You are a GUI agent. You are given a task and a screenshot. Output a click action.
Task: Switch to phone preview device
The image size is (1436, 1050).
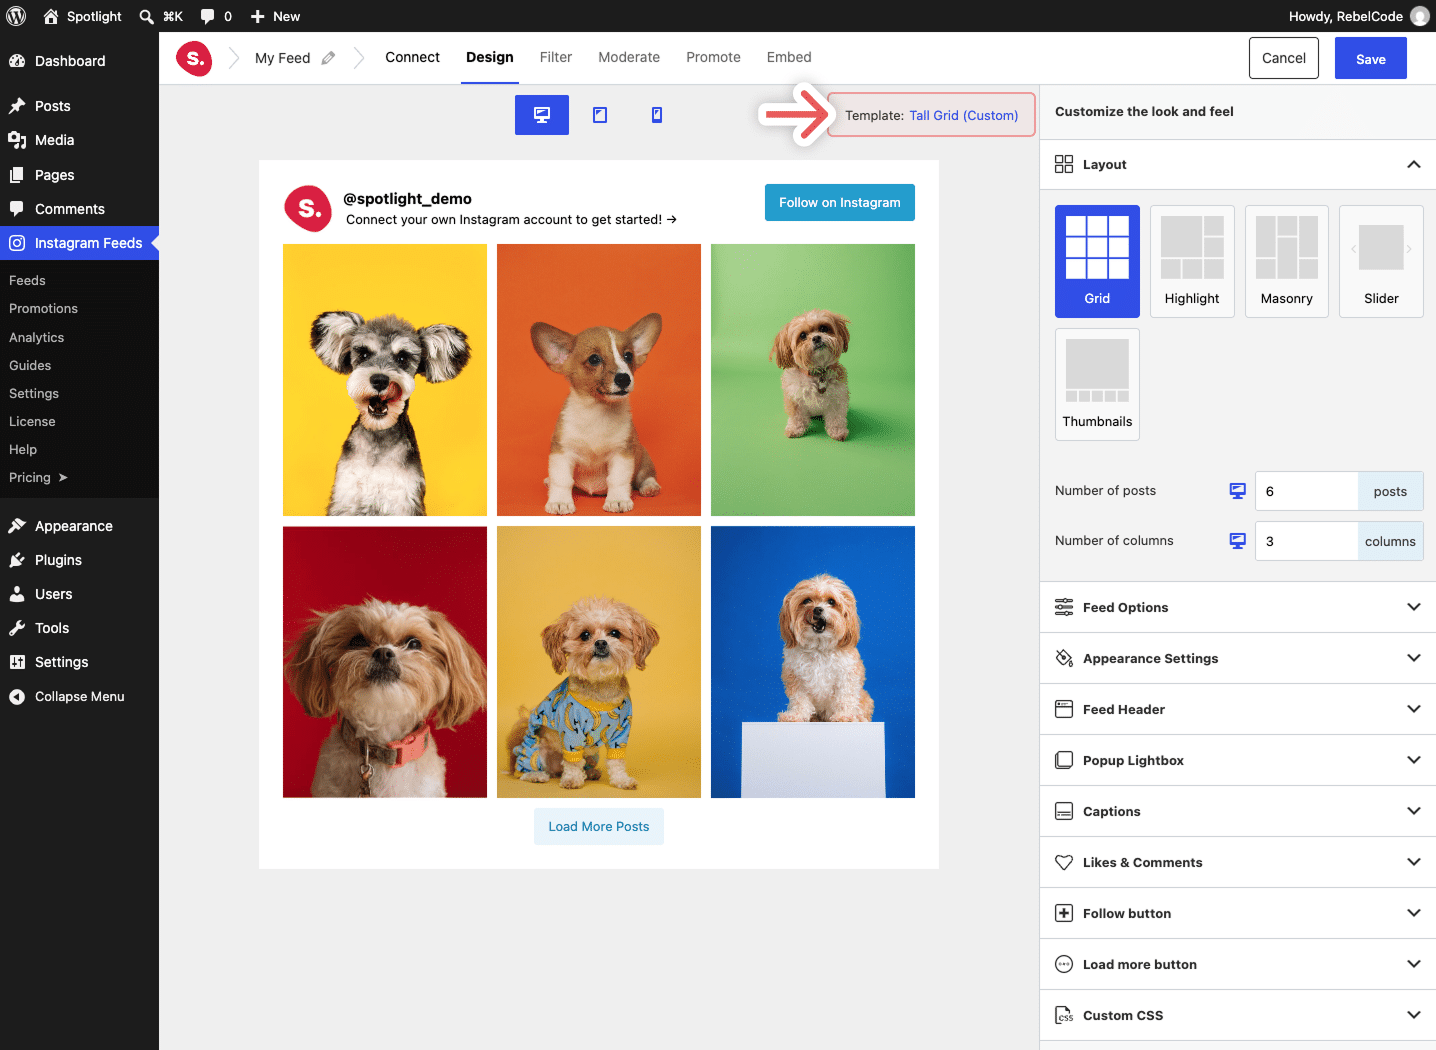pyautogui.click(x=657, y=115)
